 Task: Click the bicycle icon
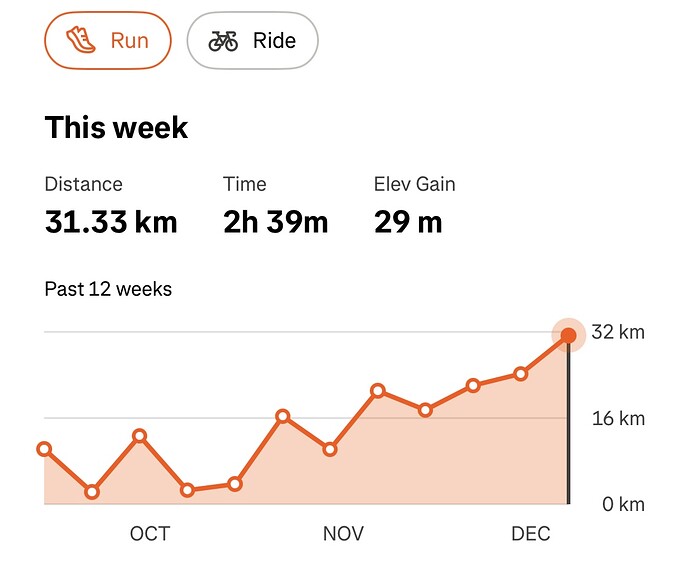(x=223, y=41)
